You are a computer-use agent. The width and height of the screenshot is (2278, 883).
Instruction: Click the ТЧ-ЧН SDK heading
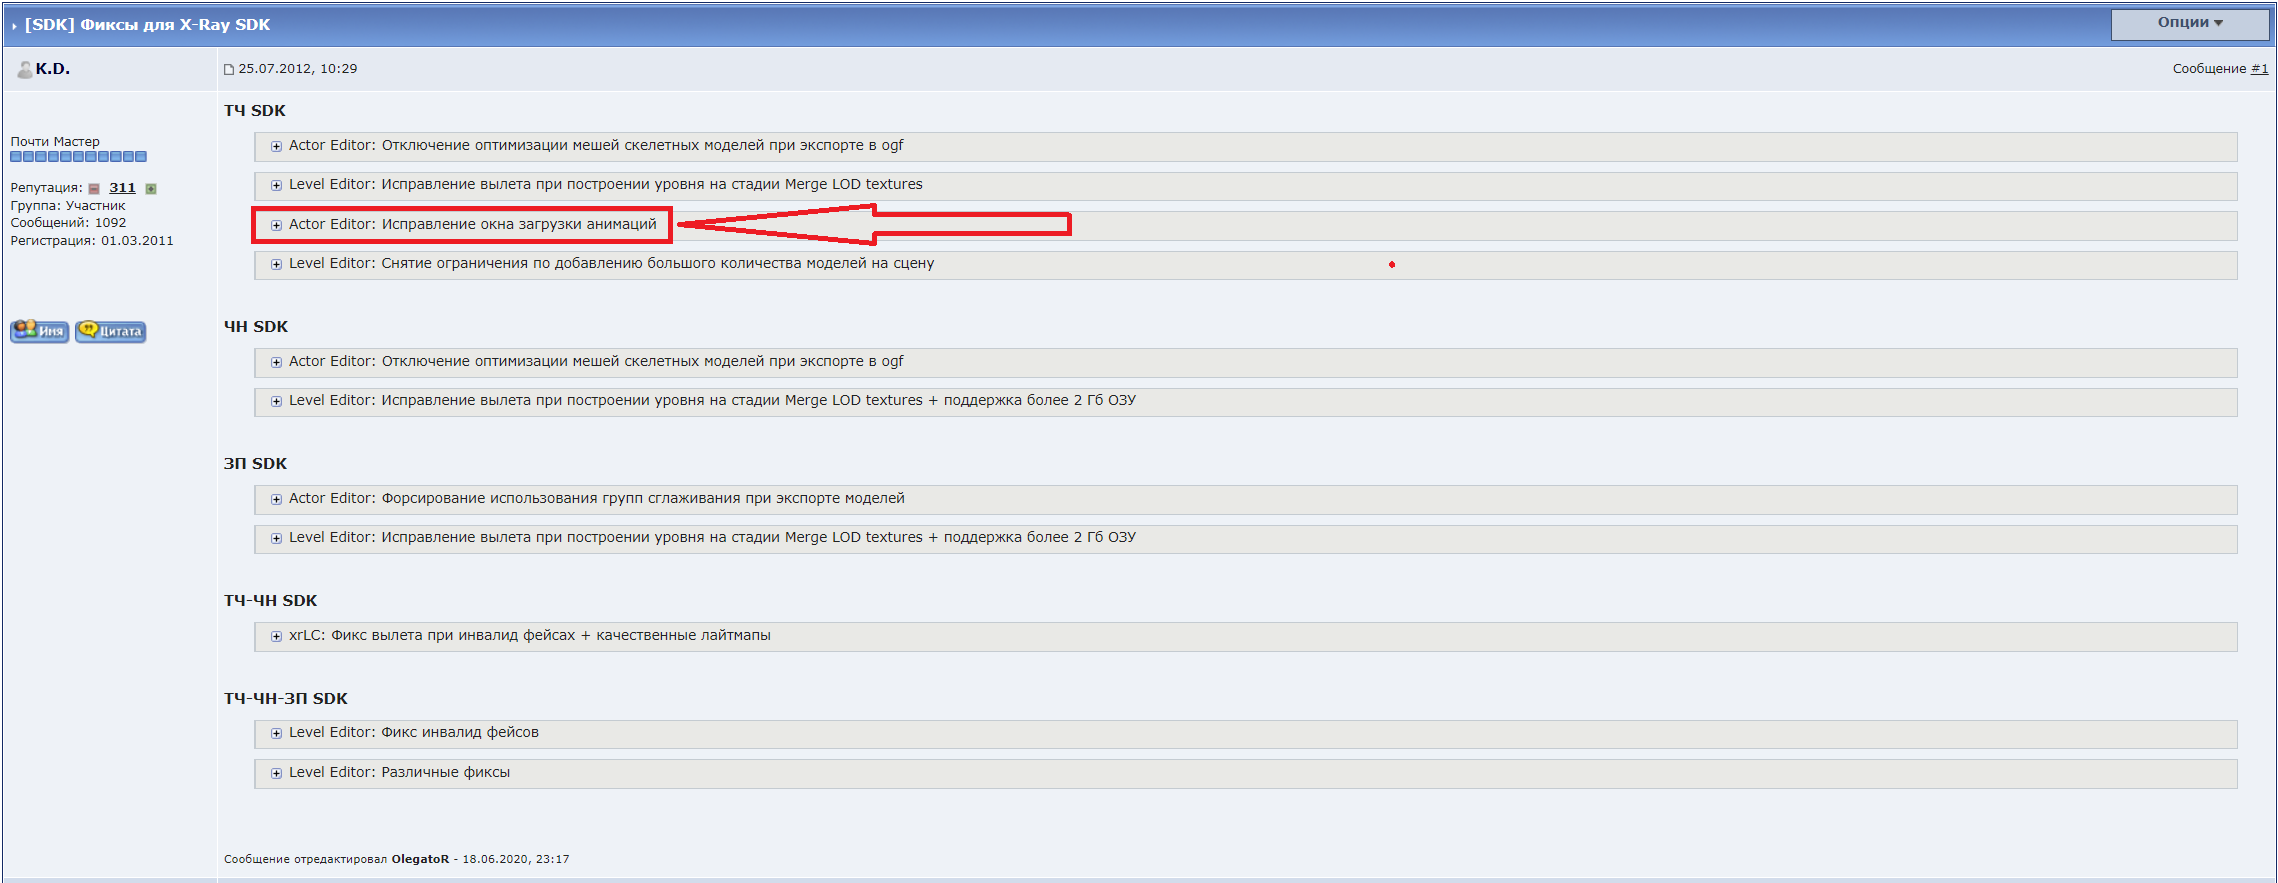[270, 601]
